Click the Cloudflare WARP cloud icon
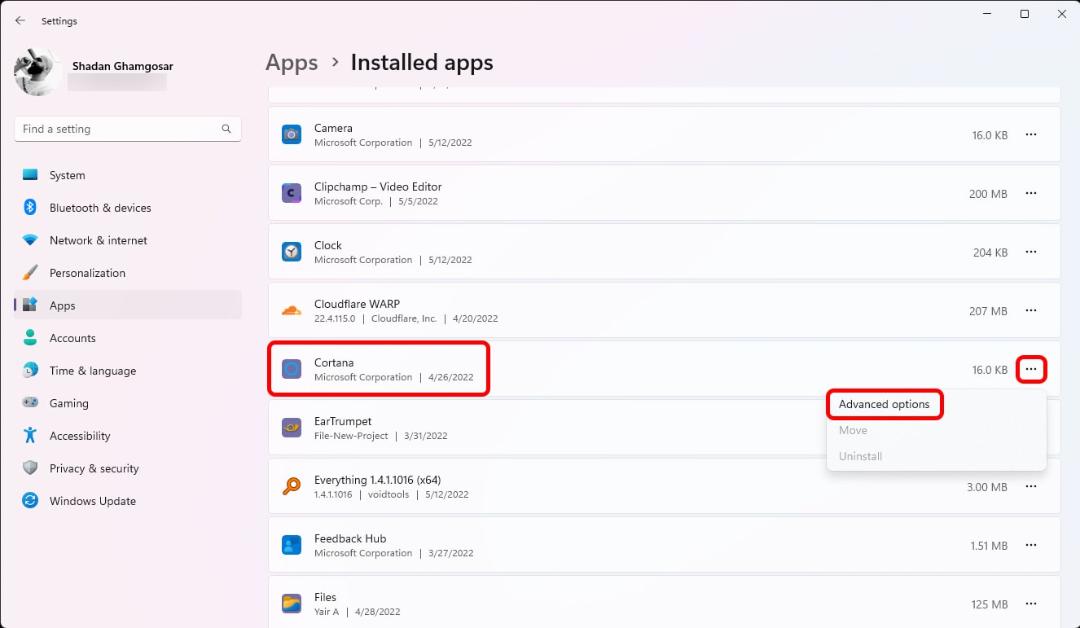This screenshot has height=628, width=1080. pos(291,311)
